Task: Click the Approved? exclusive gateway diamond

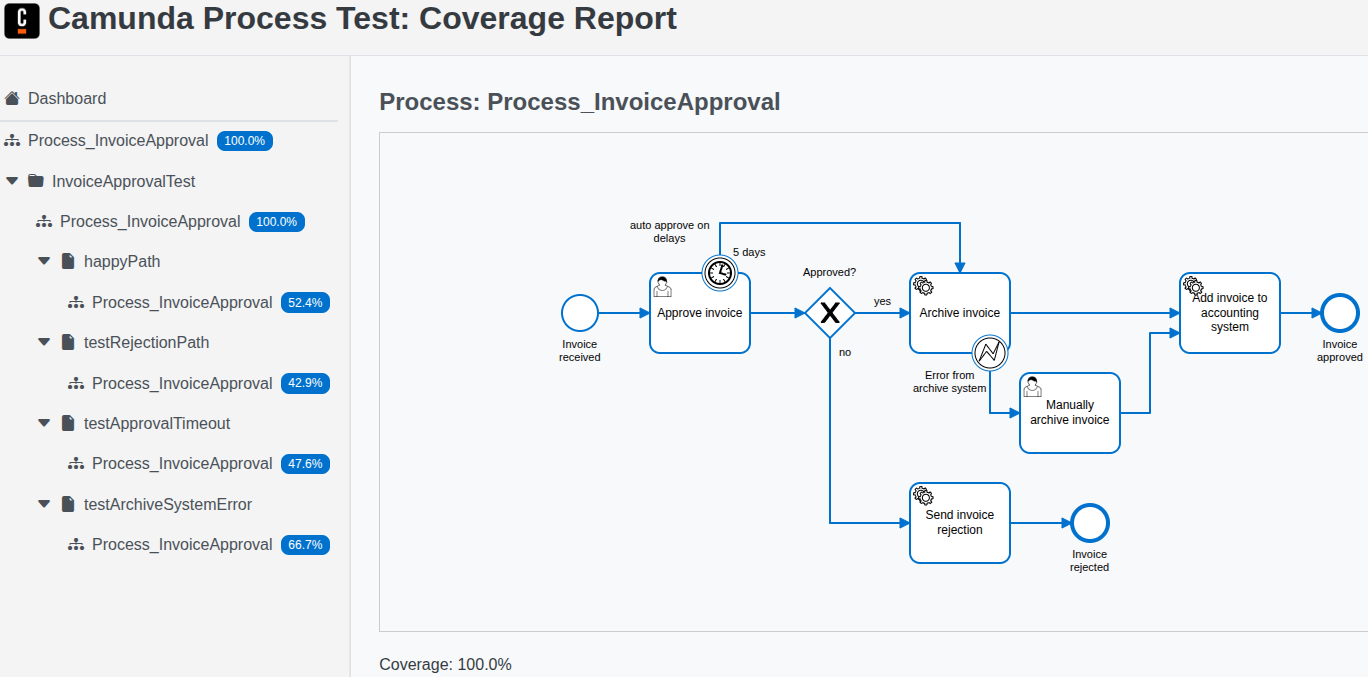Action: click(x=830, y=313)
